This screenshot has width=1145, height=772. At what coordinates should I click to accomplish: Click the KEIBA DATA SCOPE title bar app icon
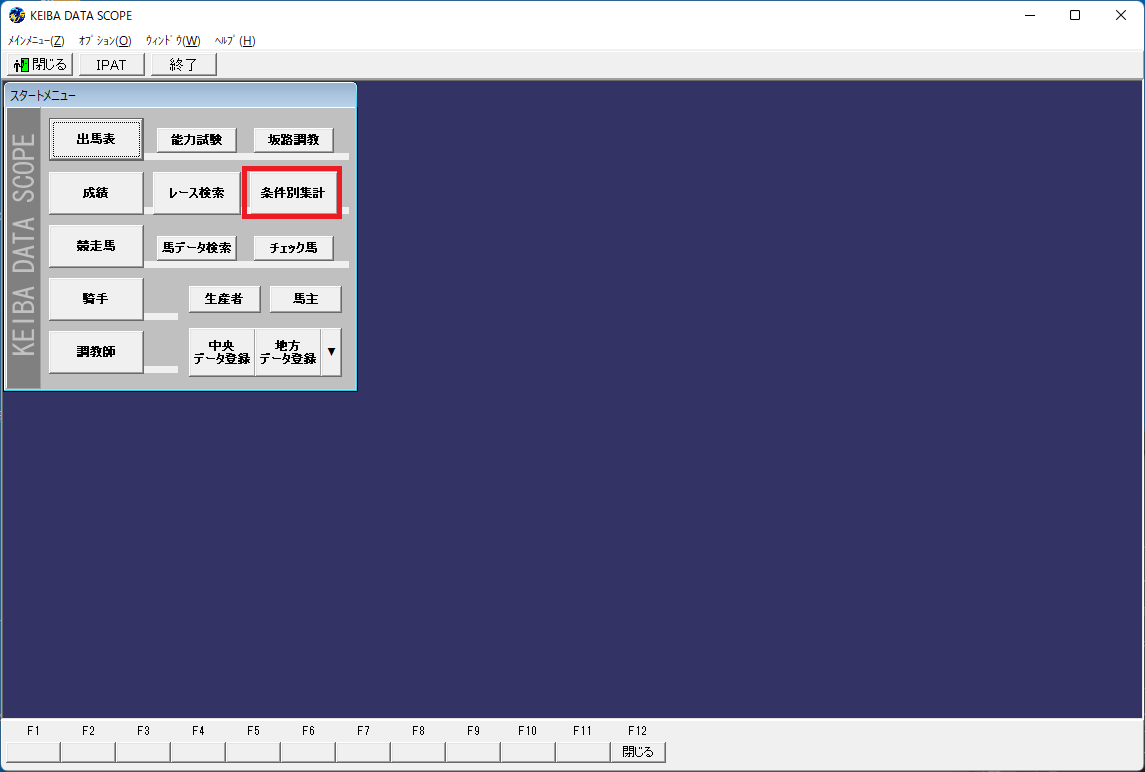pyautogui.click(x=16, y=15)
